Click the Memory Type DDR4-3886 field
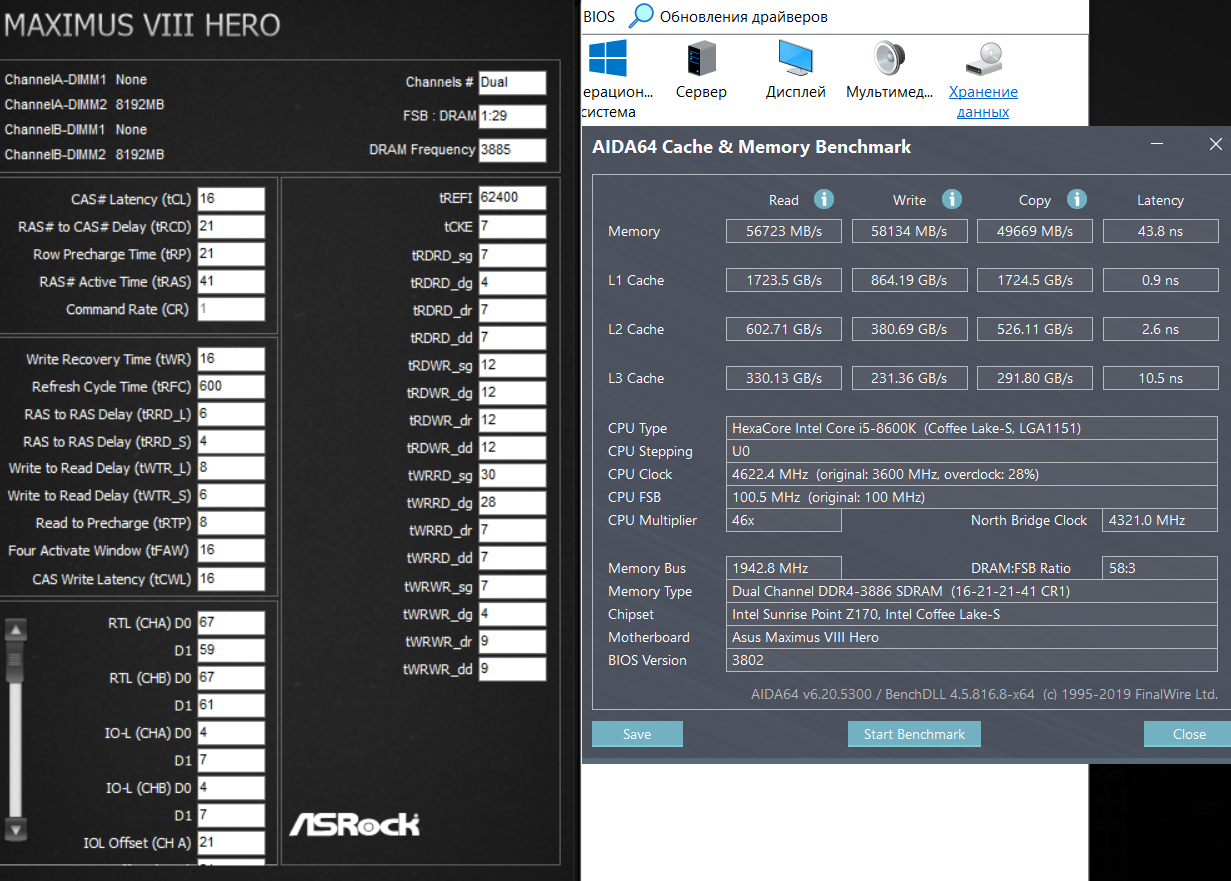Viewport: 1231px width, 881px height. pyautogui.click(x=972, y=591)
